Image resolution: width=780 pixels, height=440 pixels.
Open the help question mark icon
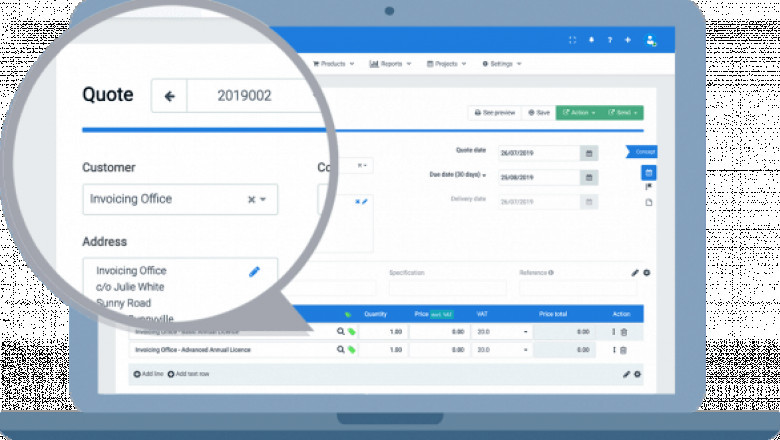[x=609, y=40]
